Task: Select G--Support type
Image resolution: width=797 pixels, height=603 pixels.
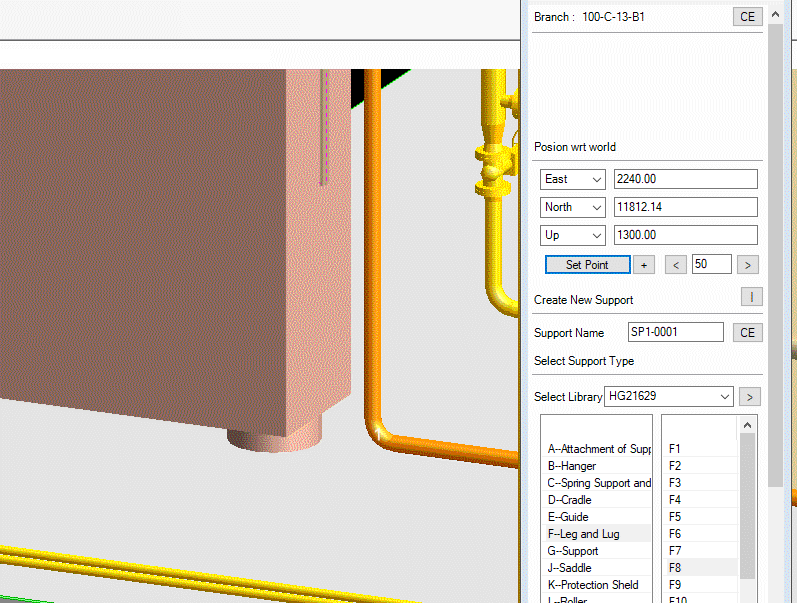Action: click(598, 551)
